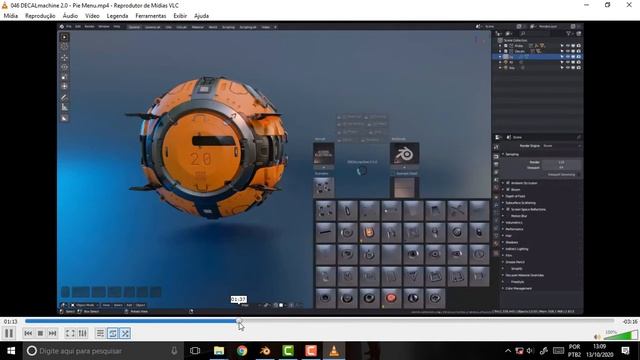Toggle VLC fullscreen mode

coord(70,333)
